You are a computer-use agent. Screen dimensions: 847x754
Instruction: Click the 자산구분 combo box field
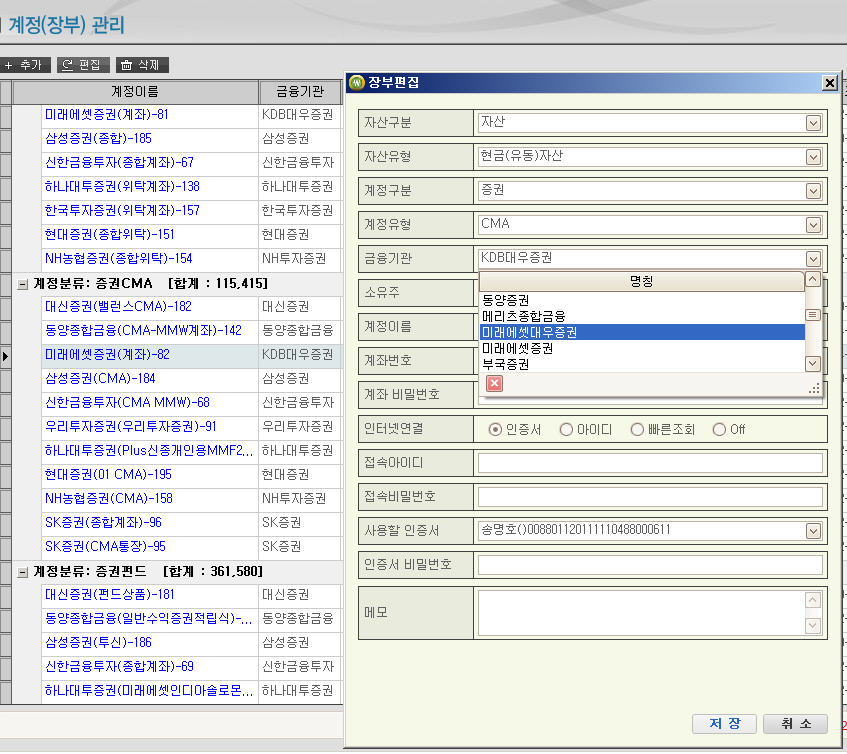click(x=650, y=123)
